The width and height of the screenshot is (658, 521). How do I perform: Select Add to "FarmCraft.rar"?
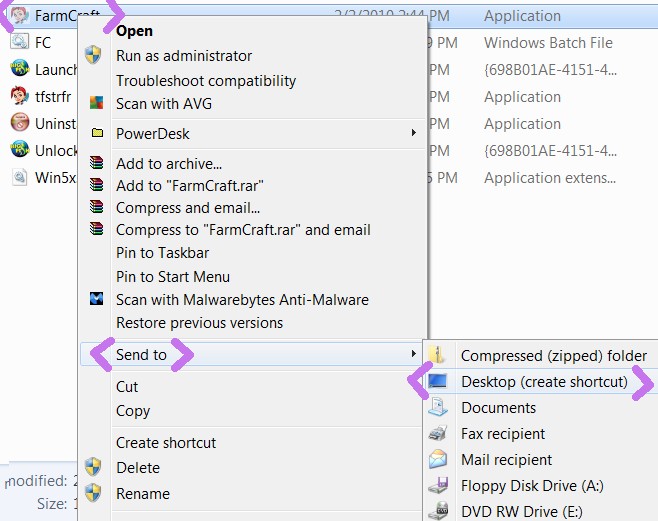[190, 185]
